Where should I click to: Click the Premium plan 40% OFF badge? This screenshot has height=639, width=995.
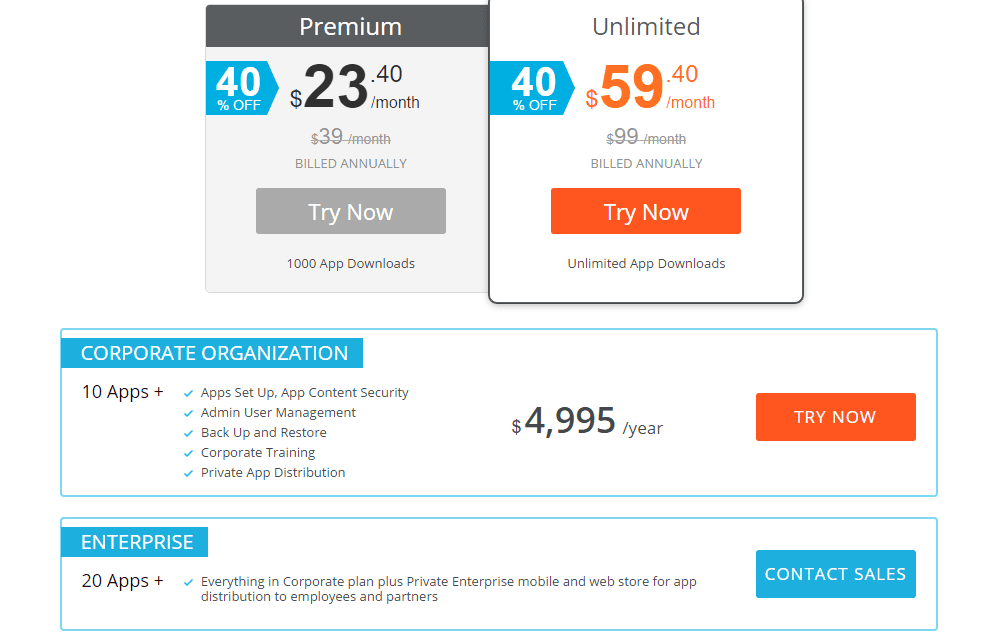[x=242, y=88]
